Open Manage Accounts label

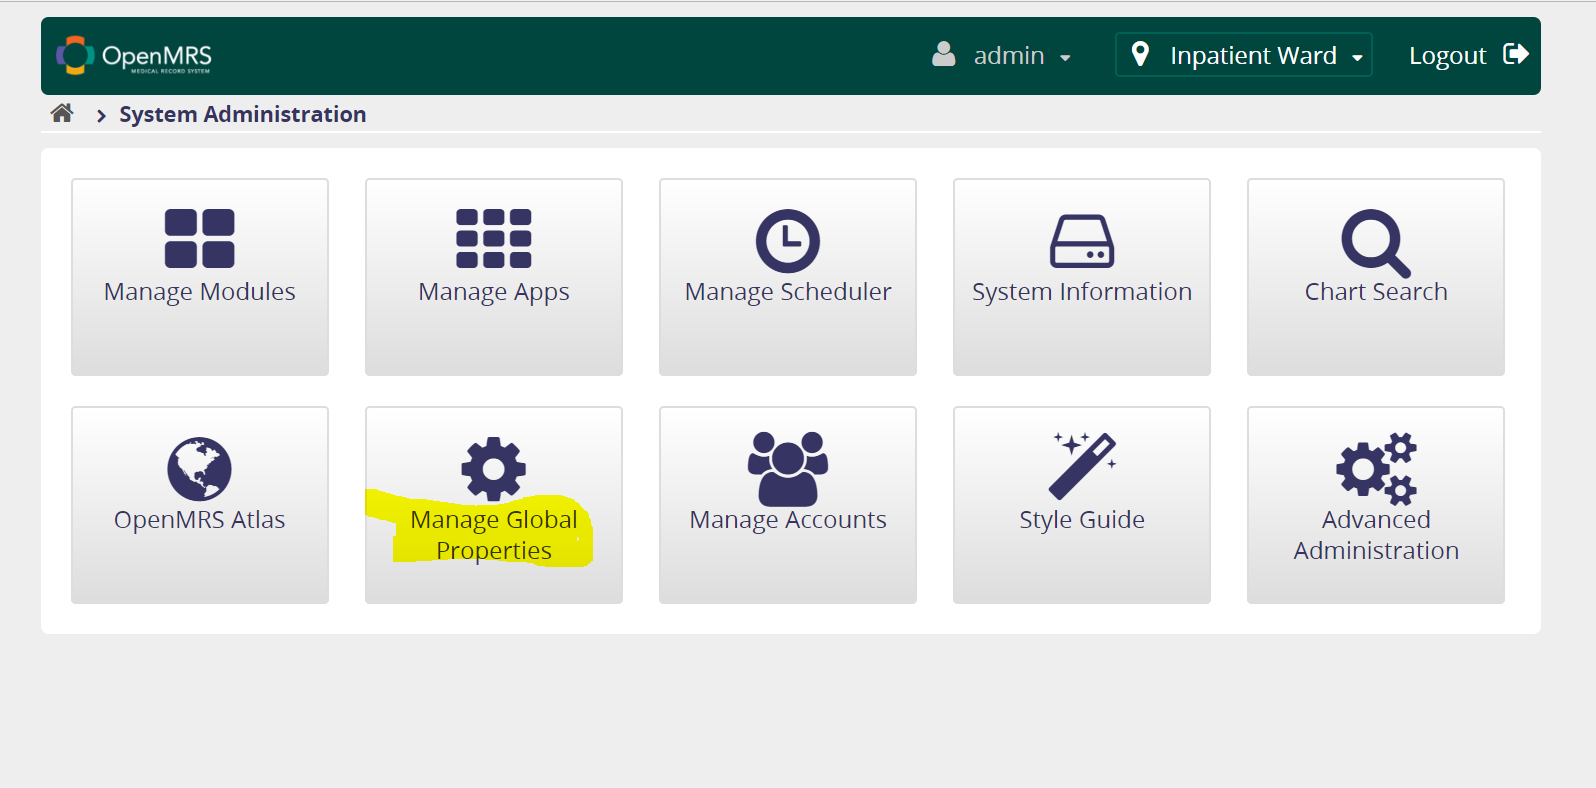[x=788, y=520]
